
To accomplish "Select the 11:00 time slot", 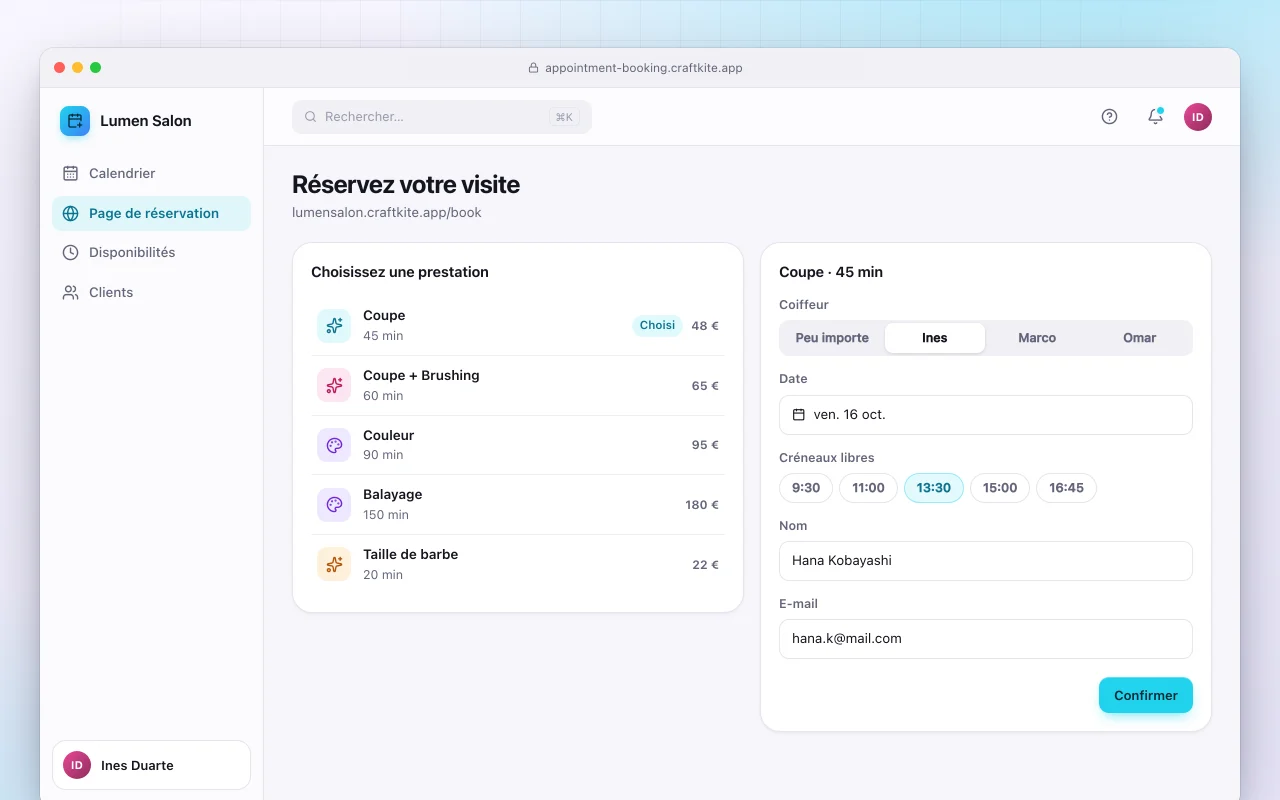I will [868, 488].
